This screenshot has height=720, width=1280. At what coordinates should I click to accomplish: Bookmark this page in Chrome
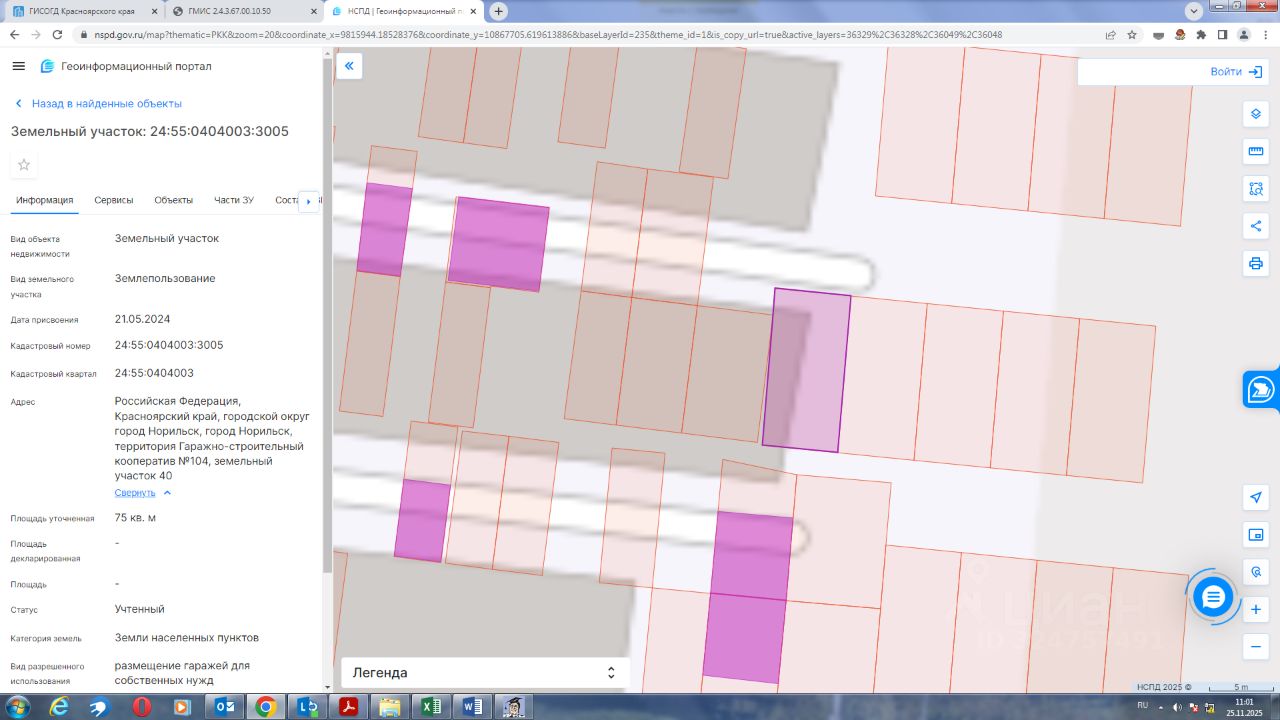(1132, 34)
